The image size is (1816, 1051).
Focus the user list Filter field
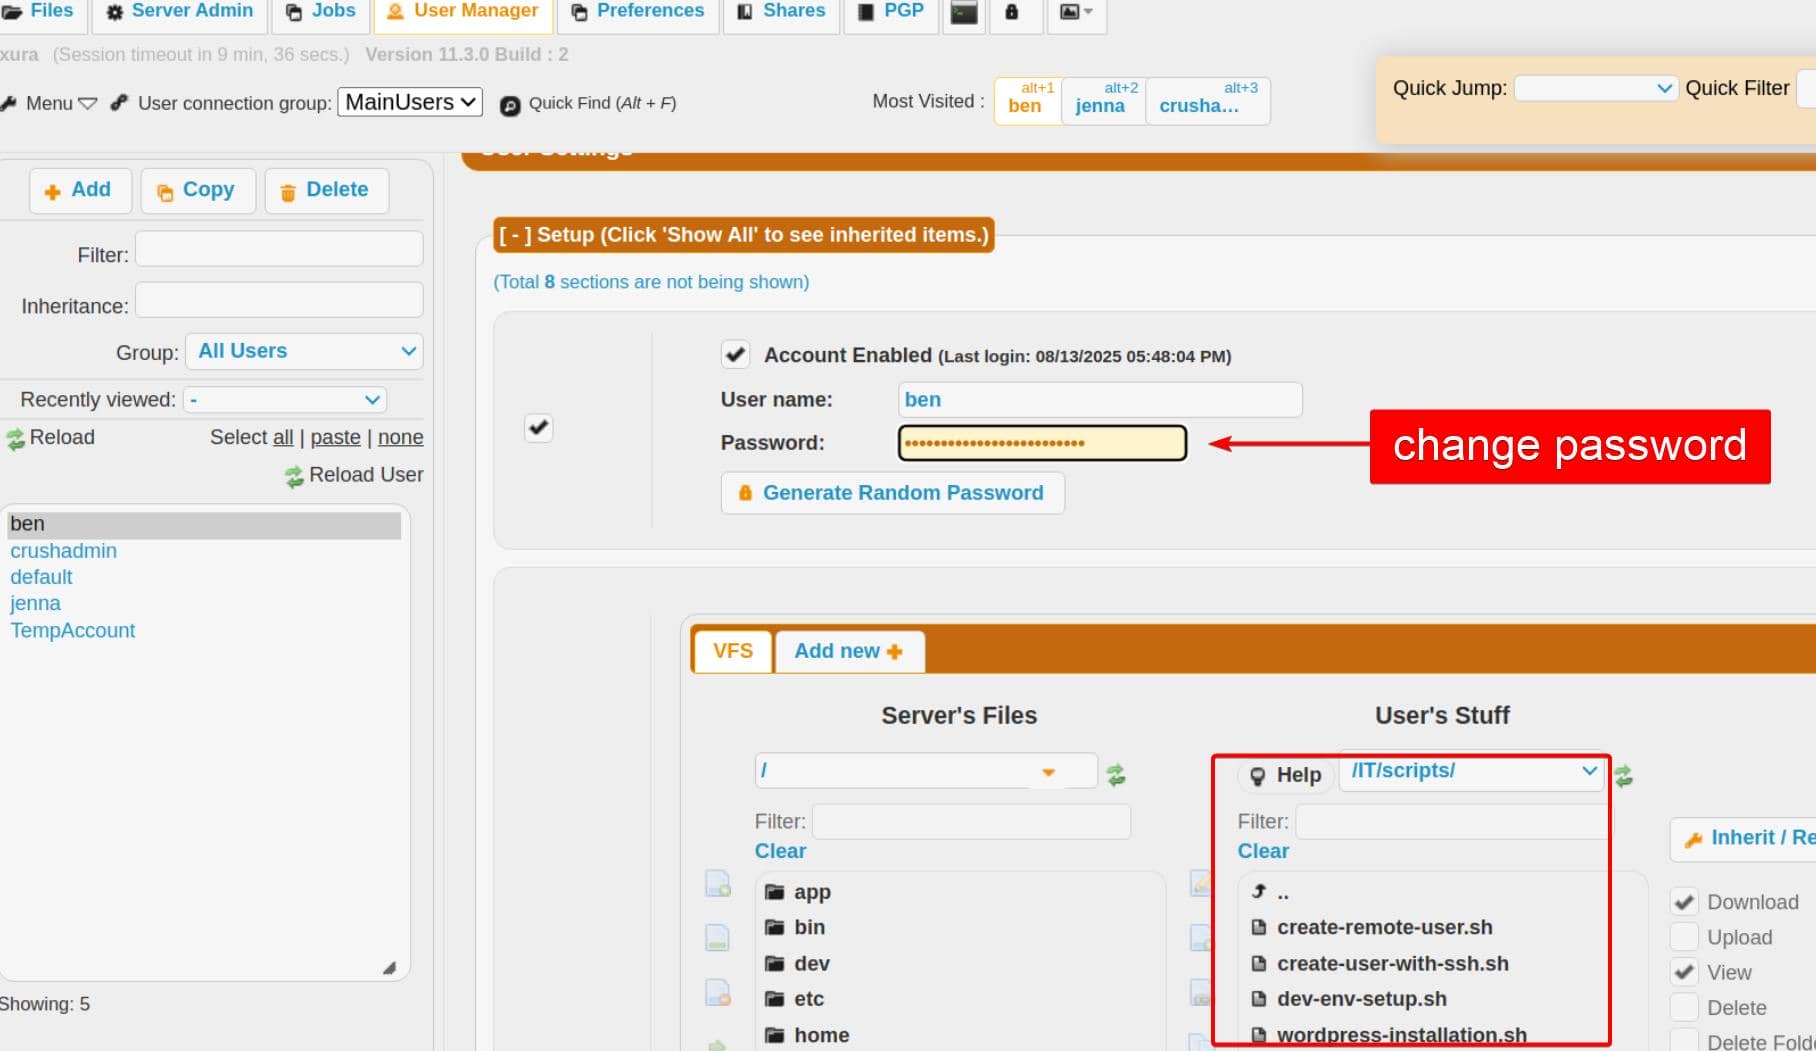tap(279, 250)
